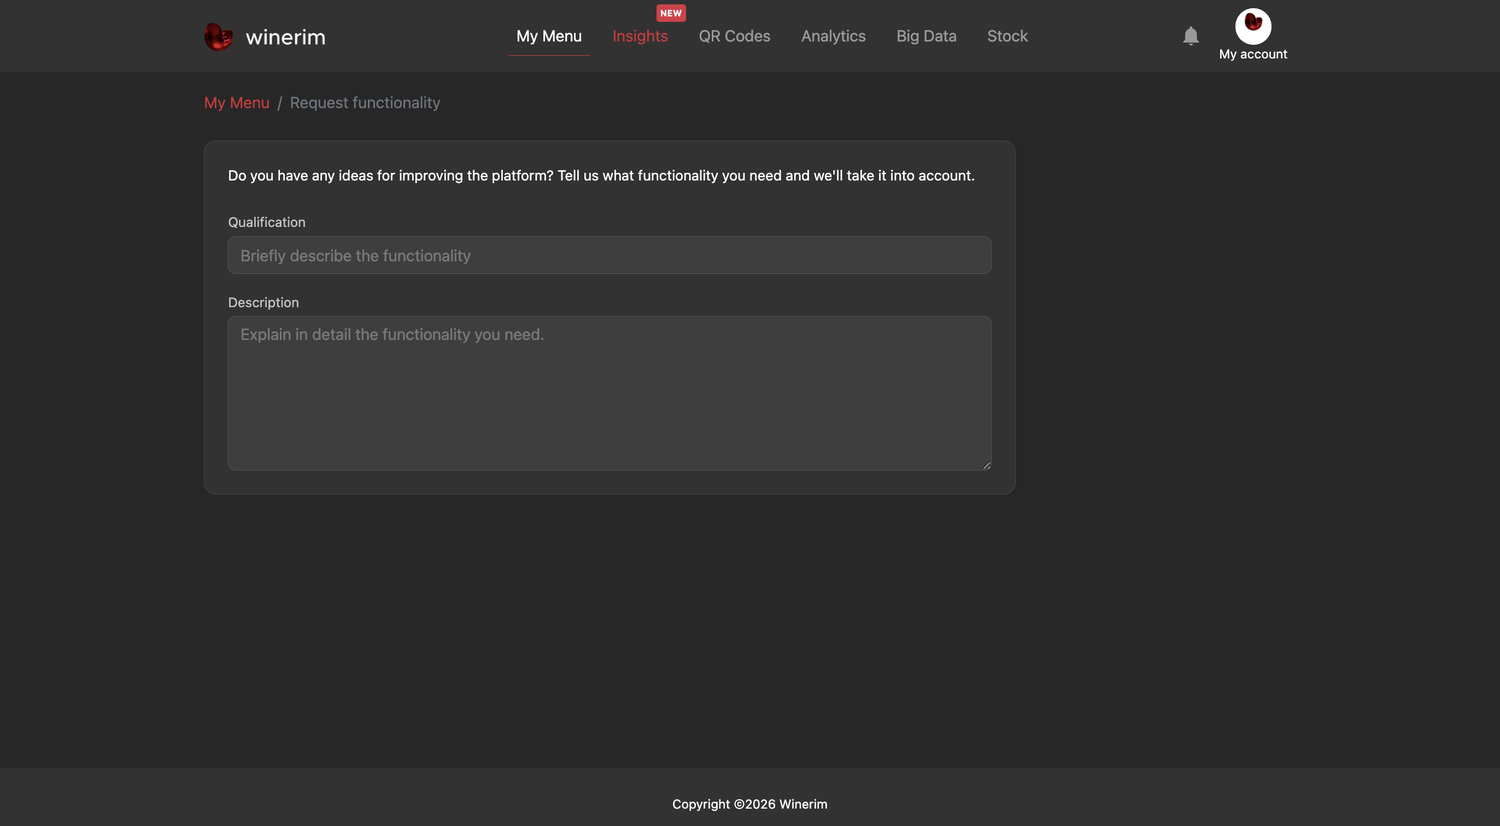This screenshot has height=826, width=1500.
Task: Click the Qualification field label
Action: point(267,222)
